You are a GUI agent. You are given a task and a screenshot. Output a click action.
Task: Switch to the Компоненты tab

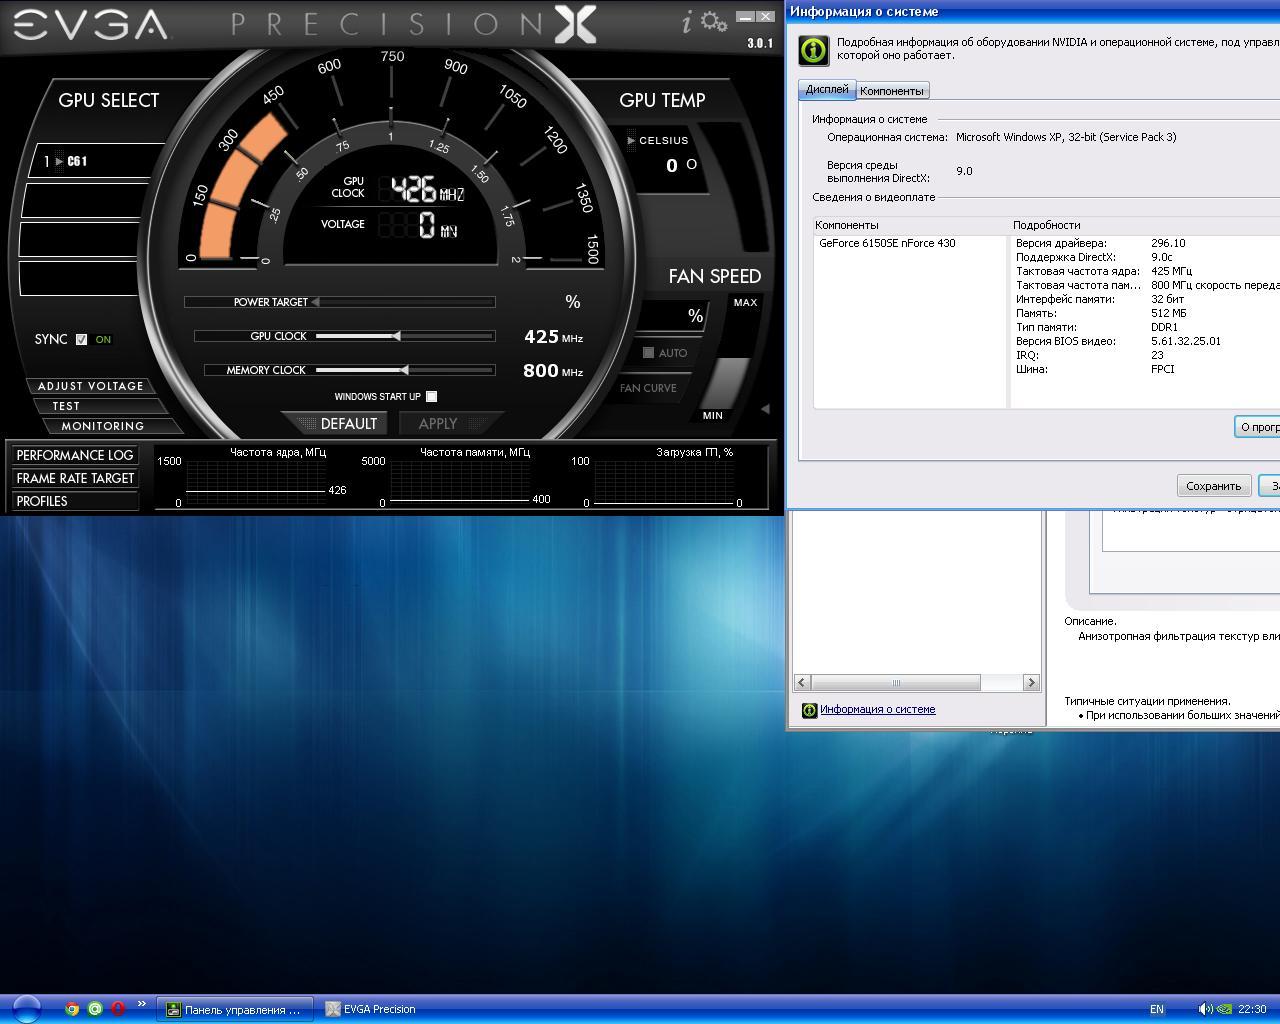[x=892, y=91]
